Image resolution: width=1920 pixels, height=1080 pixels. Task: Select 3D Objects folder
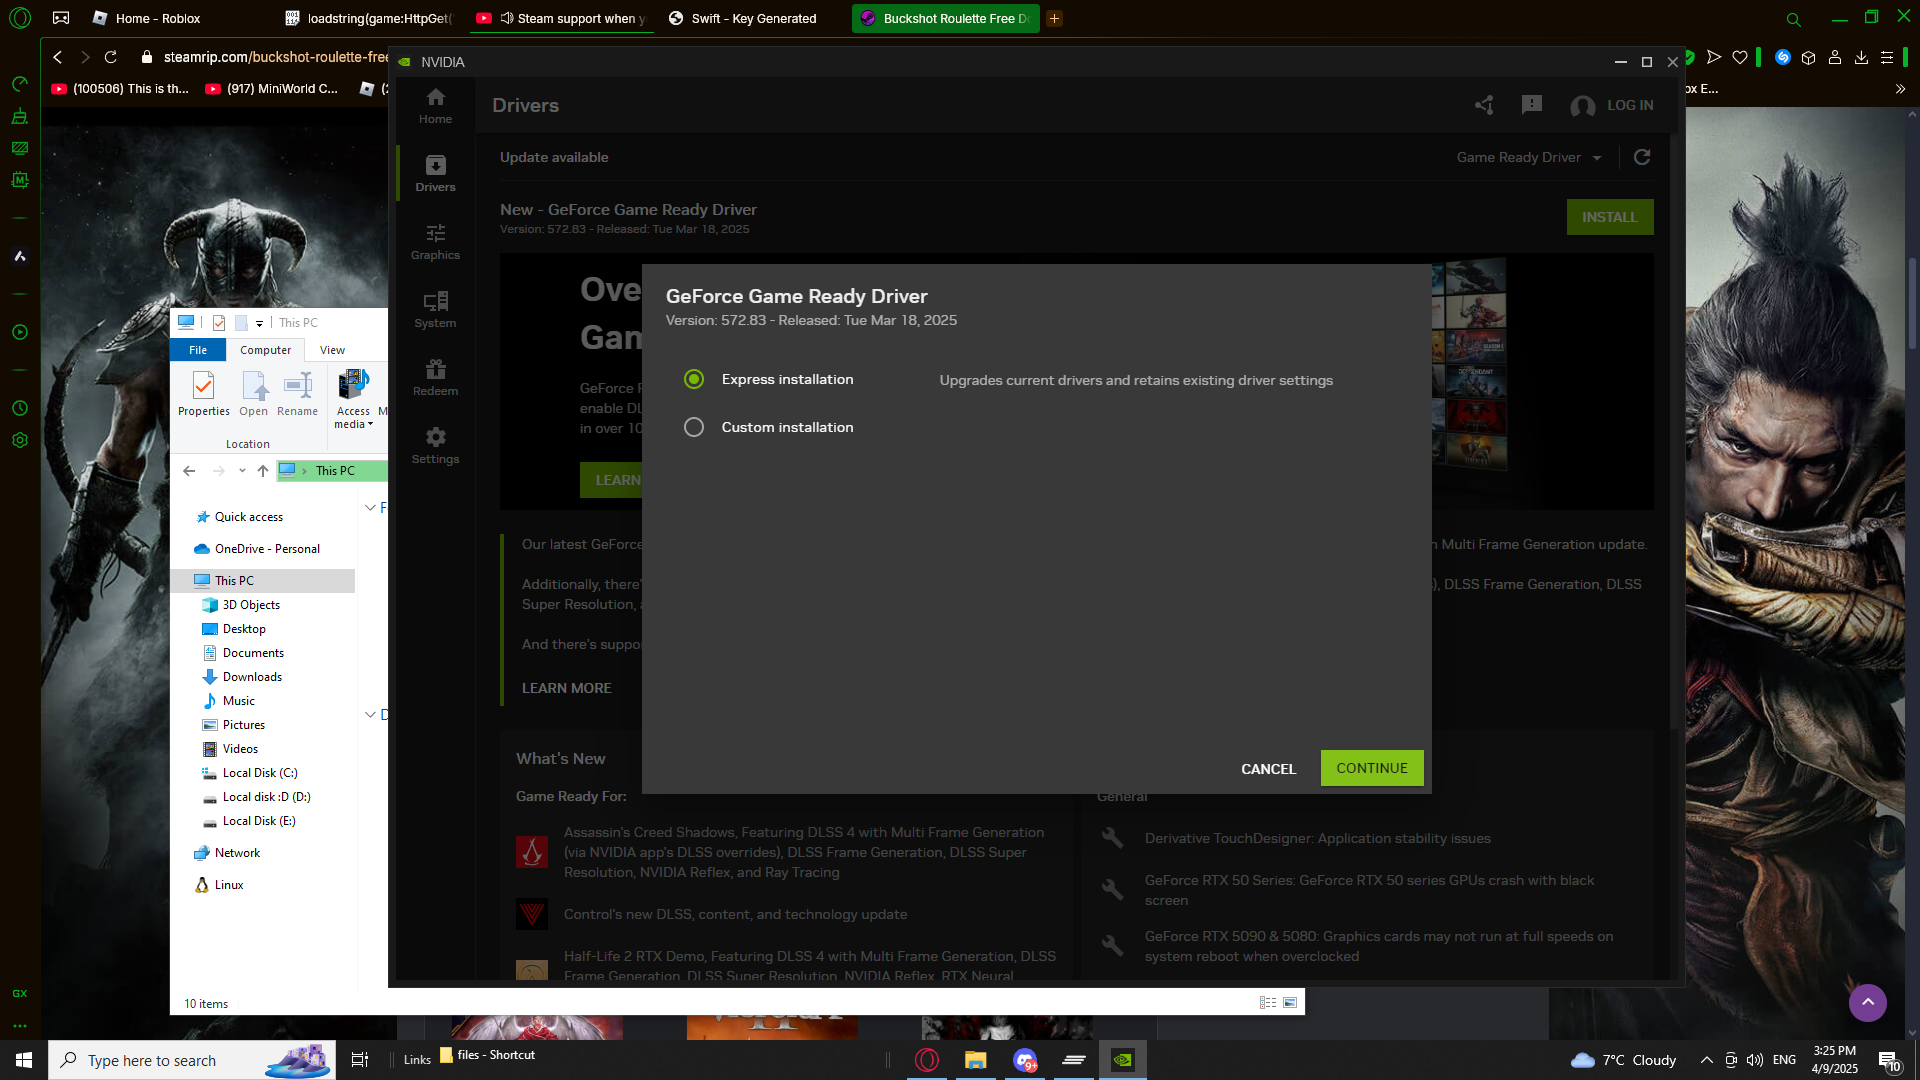point(251,605)
